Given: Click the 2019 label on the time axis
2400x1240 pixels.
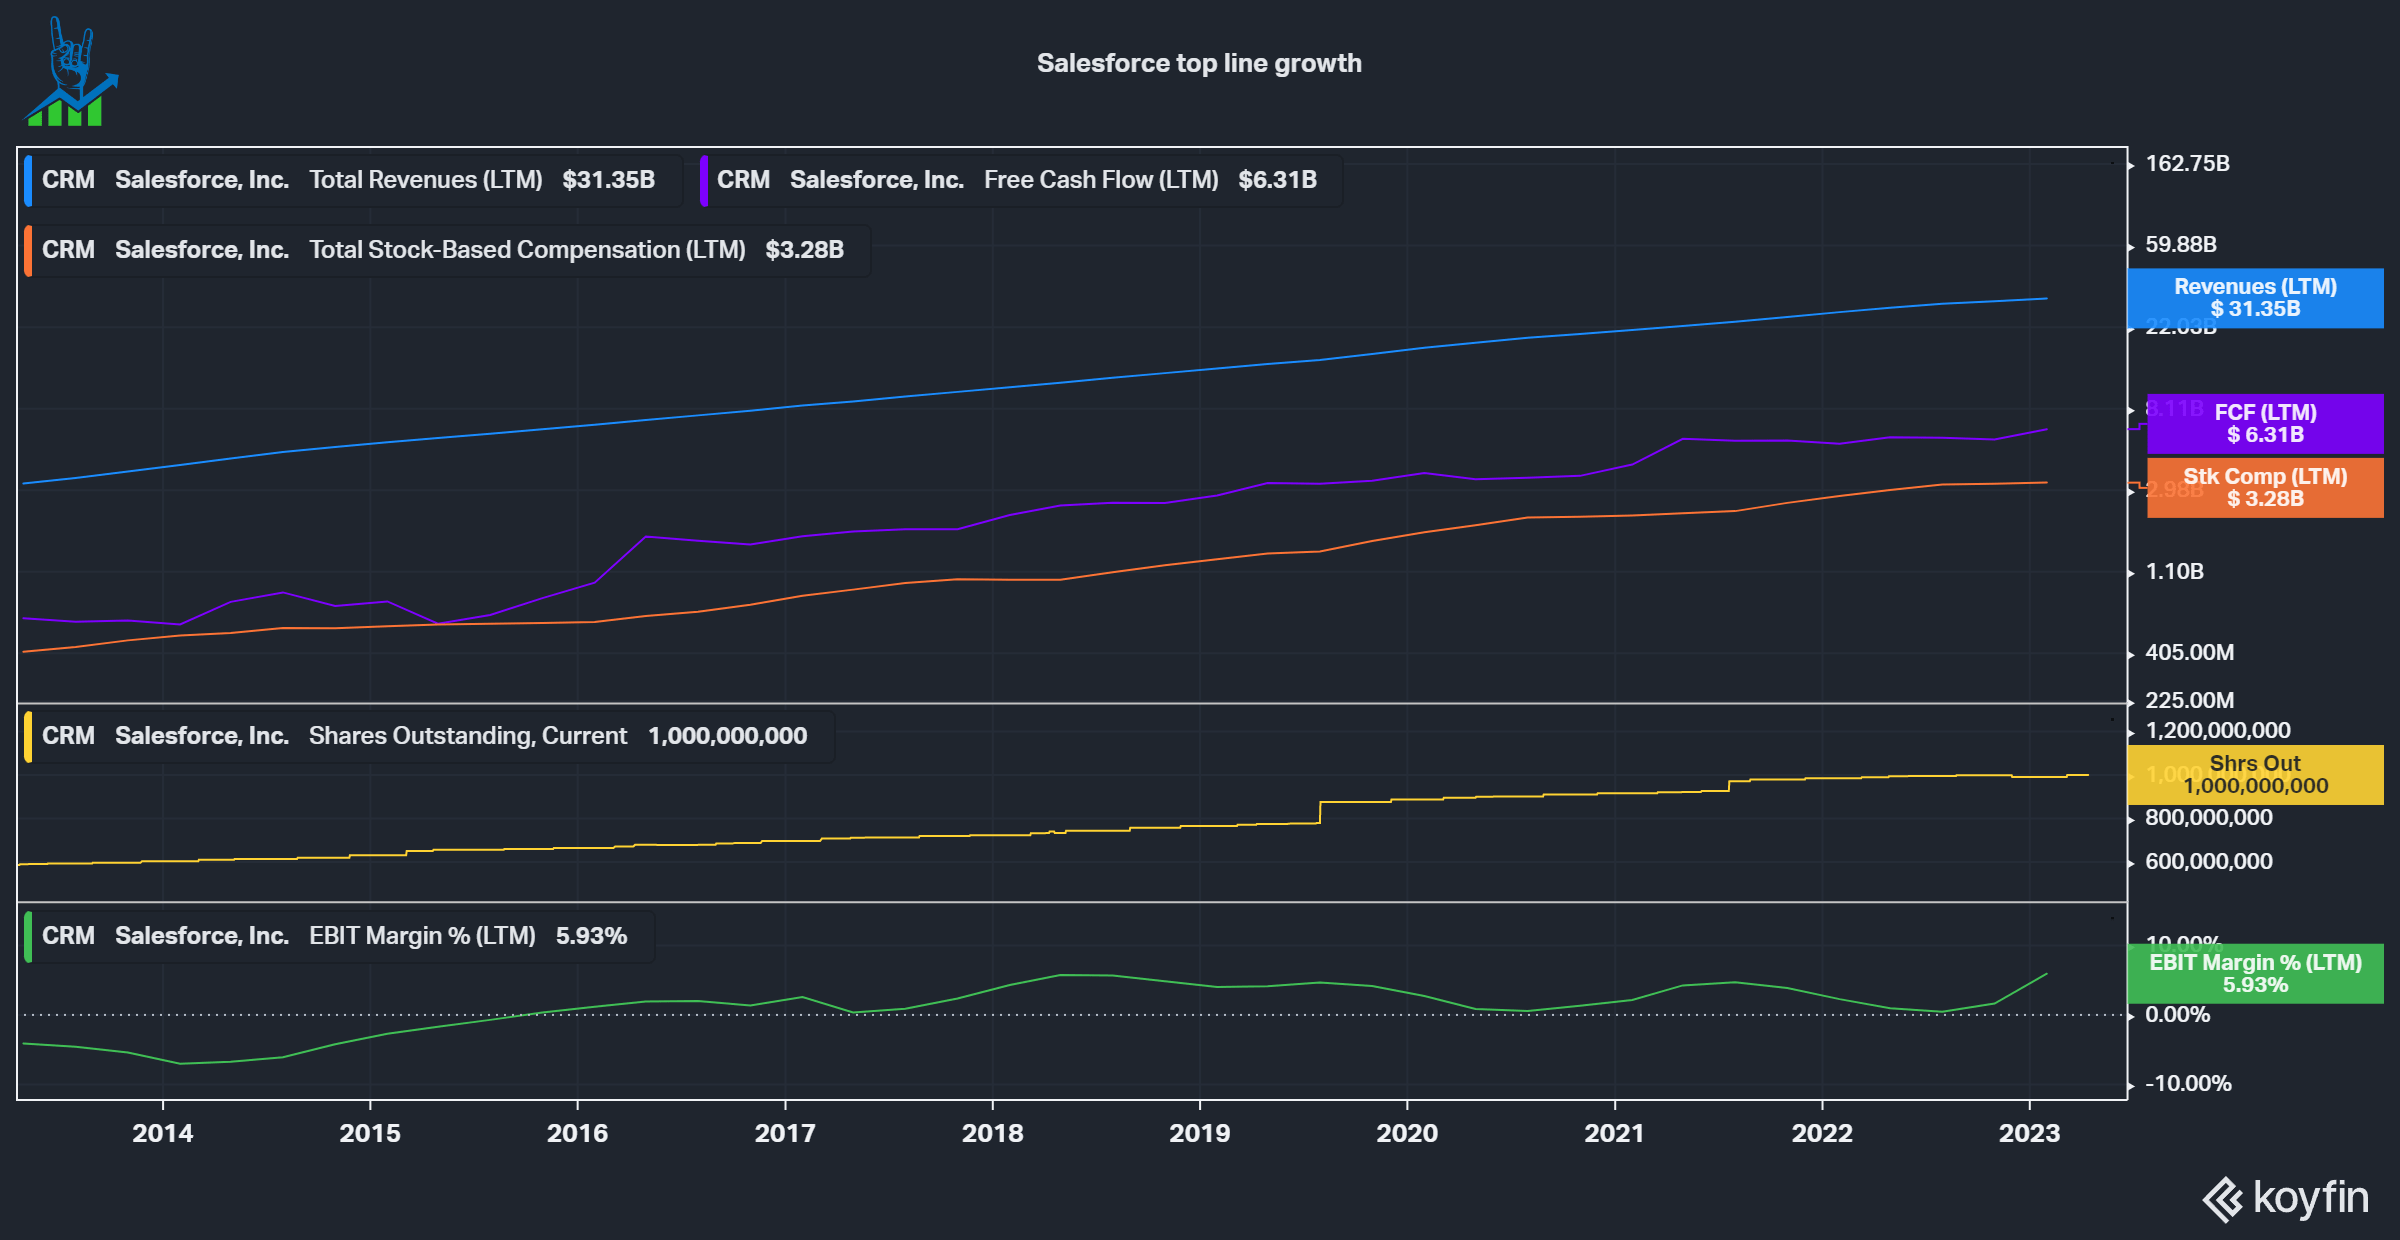Looking at the screenshot, I should (x=1199, y=1133).
